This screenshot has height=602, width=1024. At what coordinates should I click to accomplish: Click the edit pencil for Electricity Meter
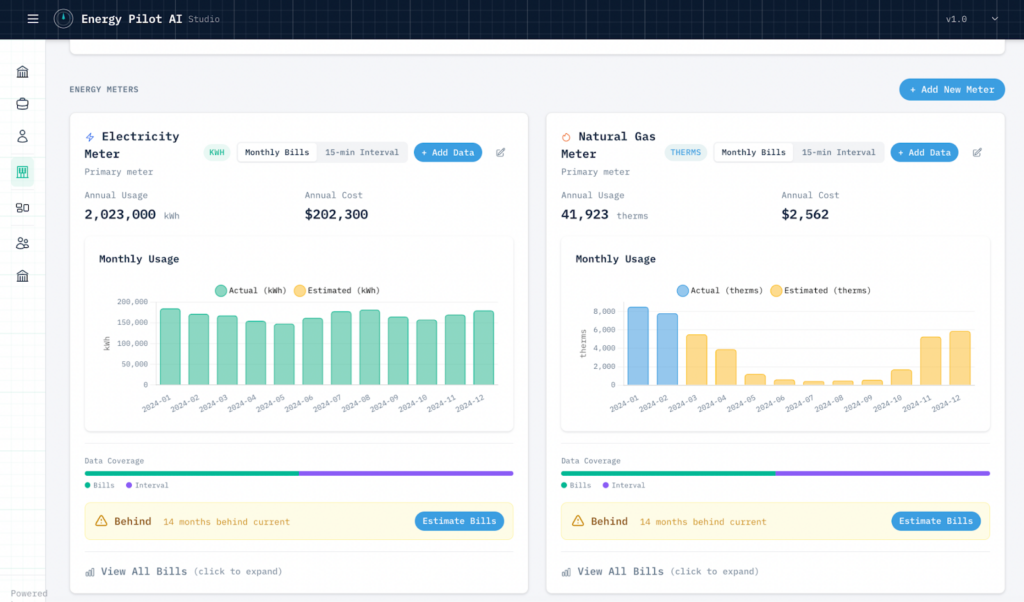(x=501, y=153)
